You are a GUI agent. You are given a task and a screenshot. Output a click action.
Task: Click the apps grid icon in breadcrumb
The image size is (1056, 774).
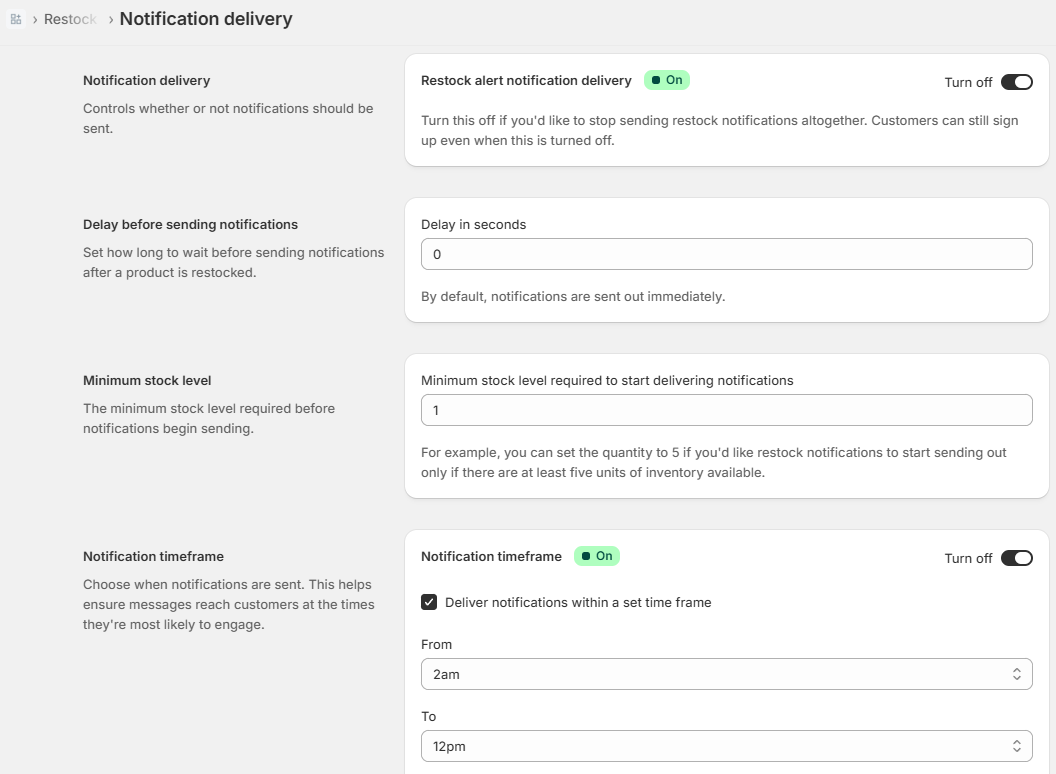(x=16, y=19)
